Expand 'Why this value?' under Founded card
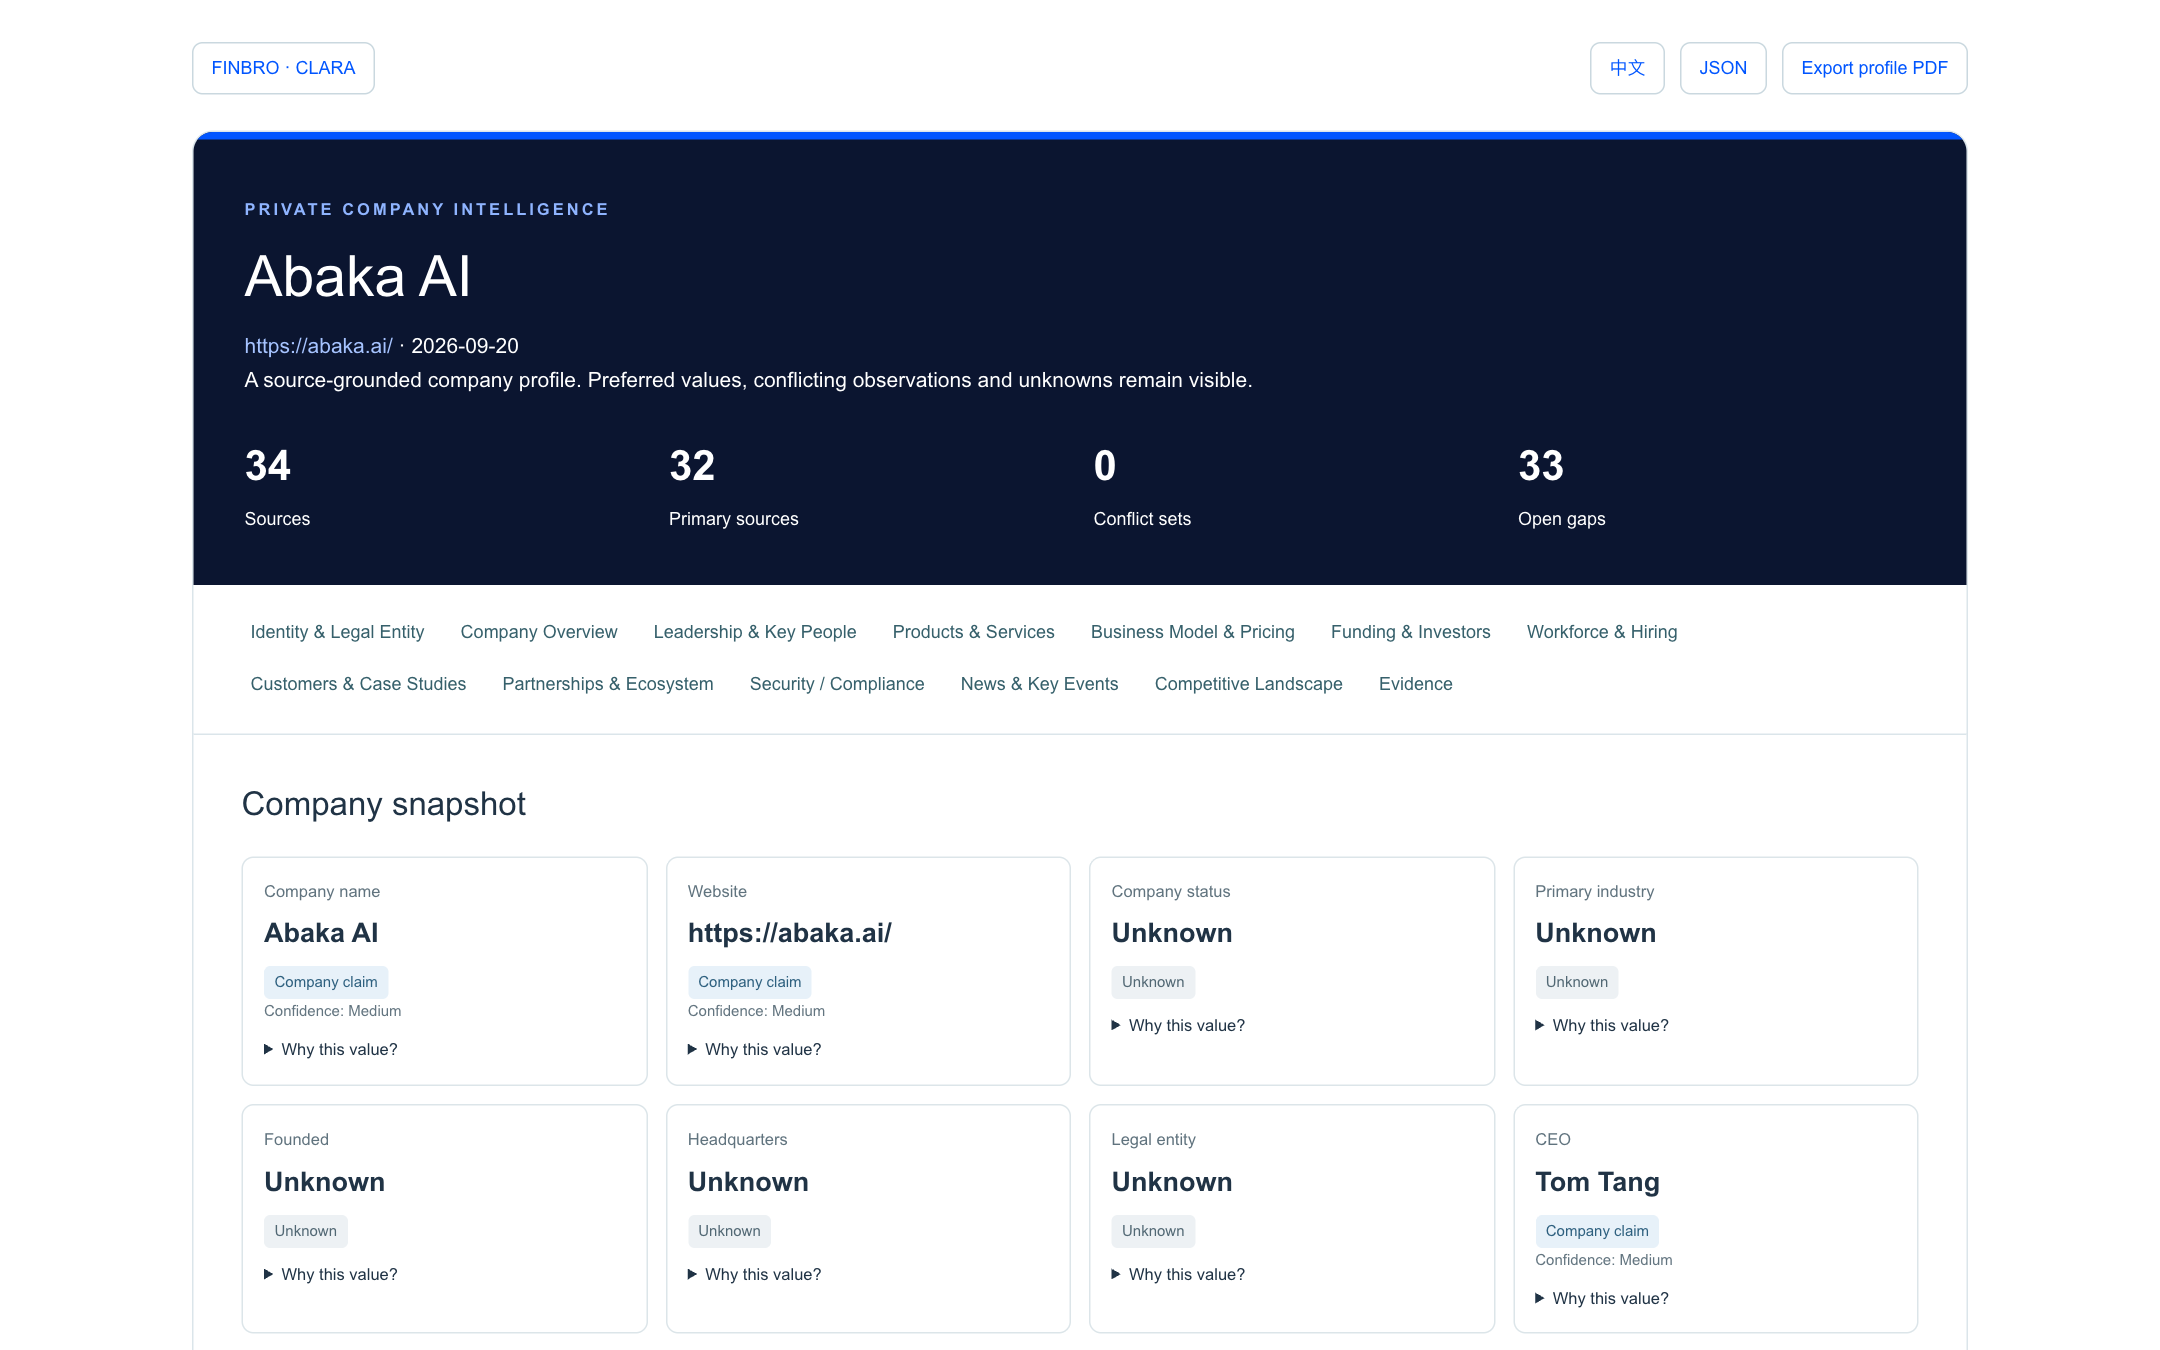This screenshot has height=1350, width=2160. tap(331, 1274)
